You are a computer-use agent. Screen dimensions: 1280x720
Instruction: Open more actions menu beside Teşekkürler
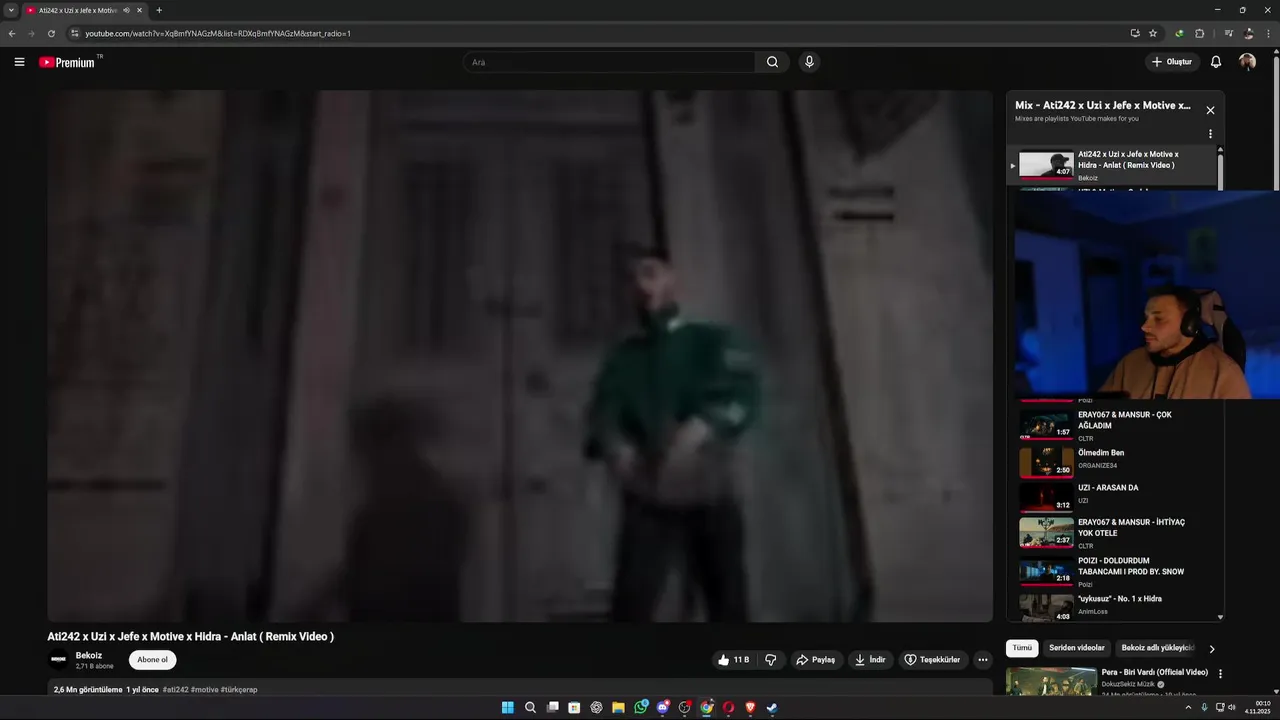[x=983, y=660]
